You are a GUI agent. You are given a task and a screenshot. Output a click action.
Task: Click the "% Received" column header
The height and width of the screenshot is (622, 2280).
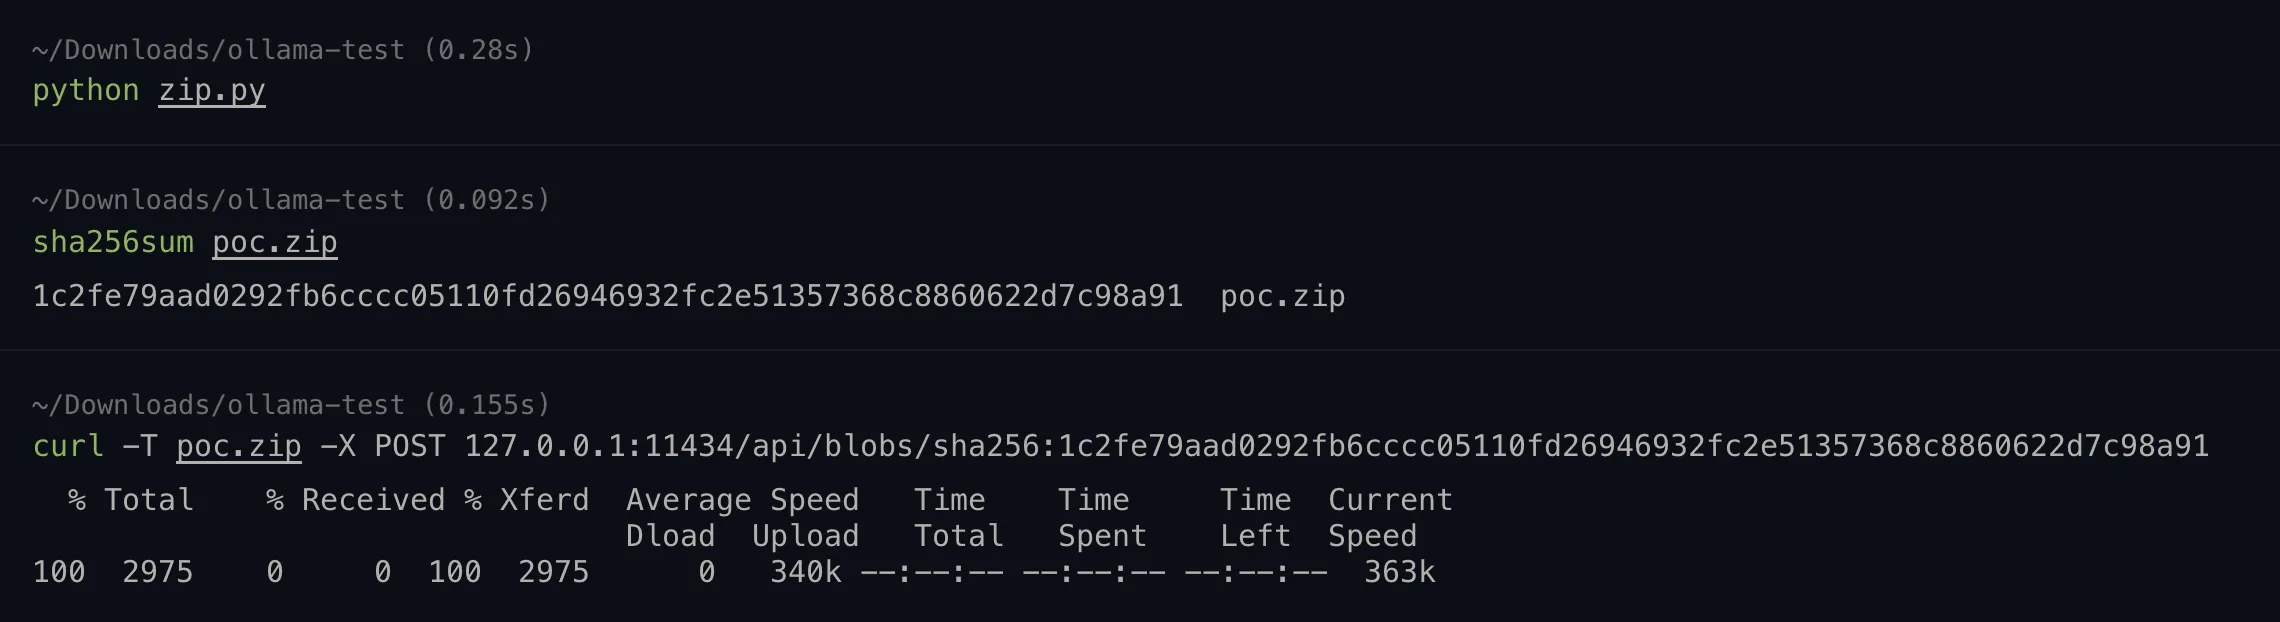[355, 500]
